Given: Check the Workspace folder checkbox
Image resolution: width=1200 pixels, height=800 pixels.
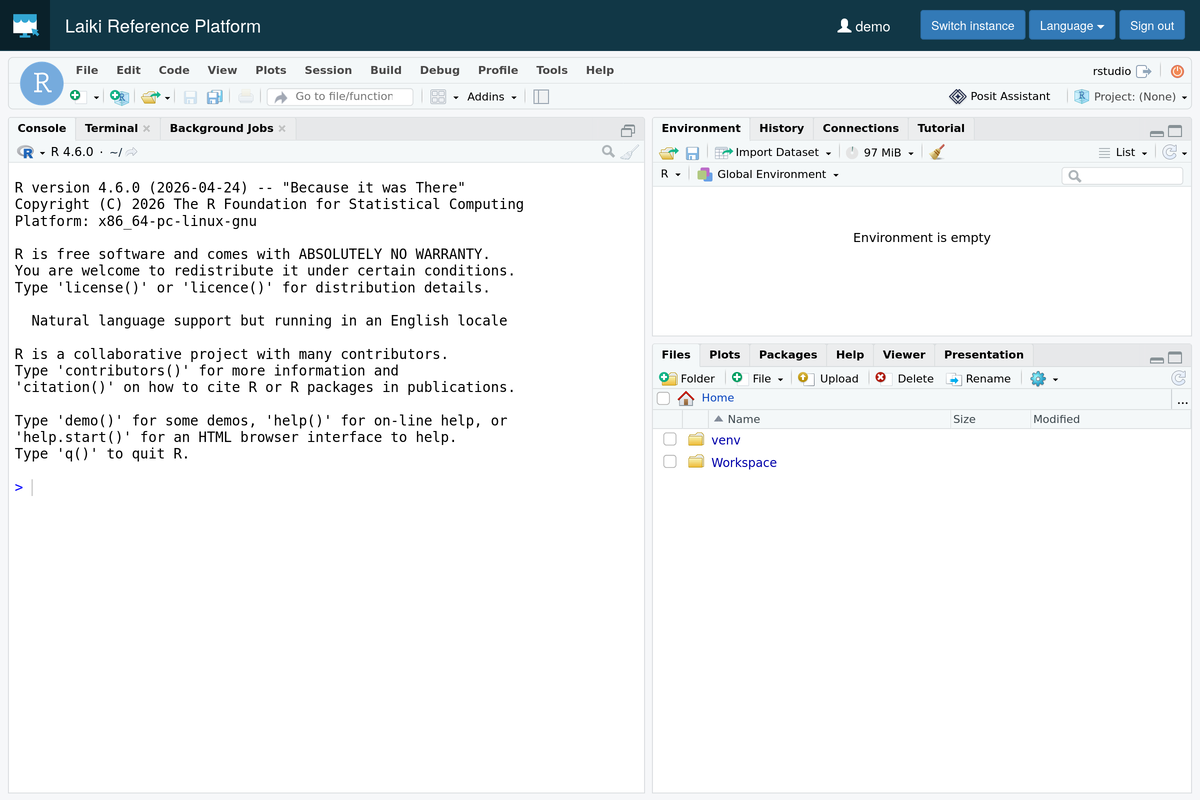Looking at the screenshot, I should click(x=670, y=462).
